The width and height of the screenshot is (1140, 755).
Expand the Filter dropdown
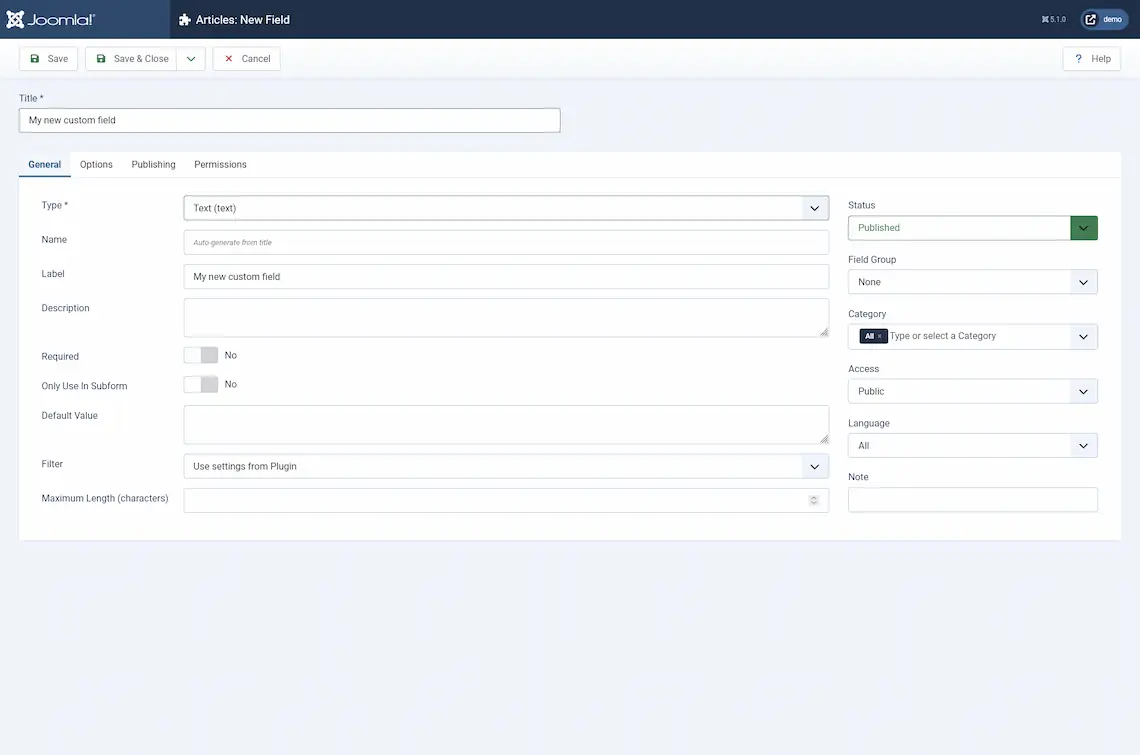[506, 466]
